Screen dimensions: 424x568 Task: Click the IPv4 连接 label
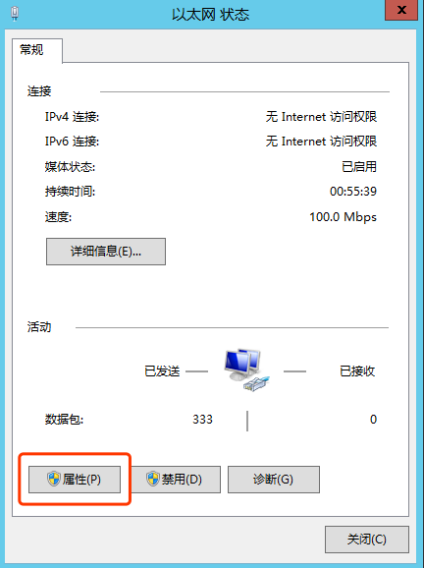click(x=72, y=117)
